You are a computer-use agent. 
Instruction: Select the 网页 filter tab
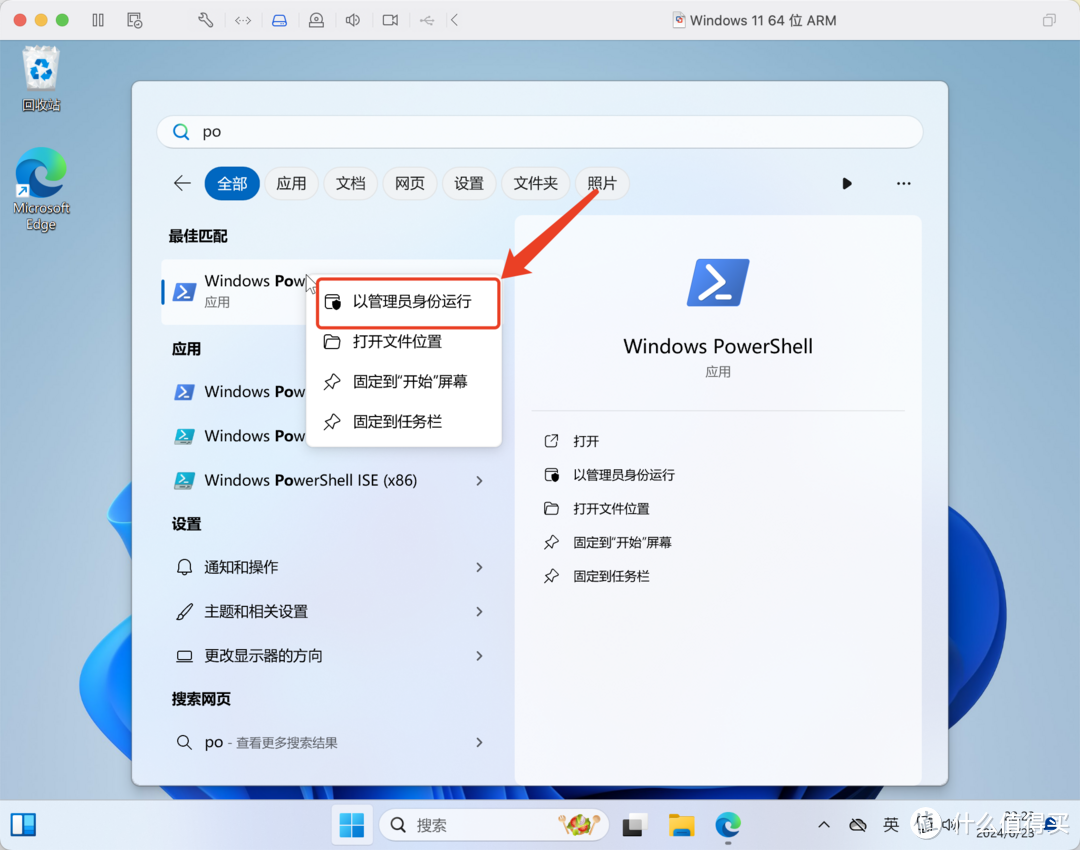[x=410, y=183]
